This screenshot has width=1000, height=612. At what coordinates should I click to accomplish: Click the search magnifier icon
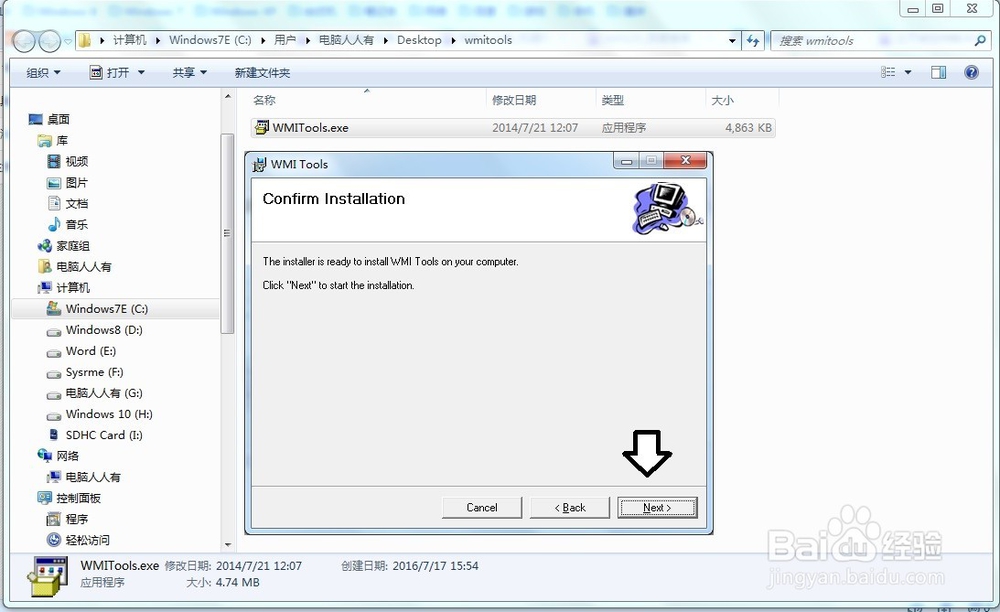(980, 41)
